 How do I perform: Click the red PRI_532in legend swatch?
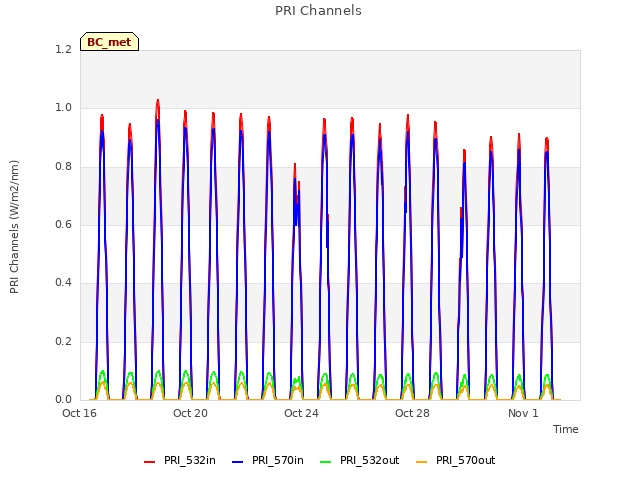pos(149,462)
